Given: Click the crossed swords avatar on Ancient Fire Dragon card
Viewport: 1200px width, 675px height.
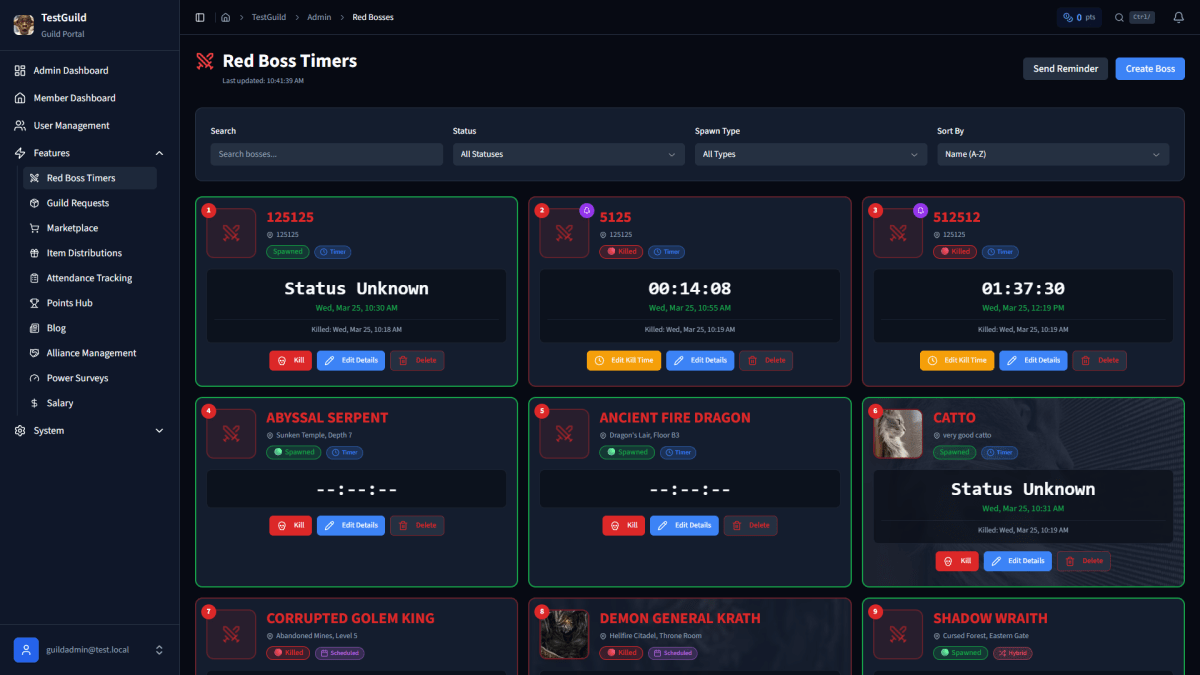Looking at the screenshot, I should (565, 434).
